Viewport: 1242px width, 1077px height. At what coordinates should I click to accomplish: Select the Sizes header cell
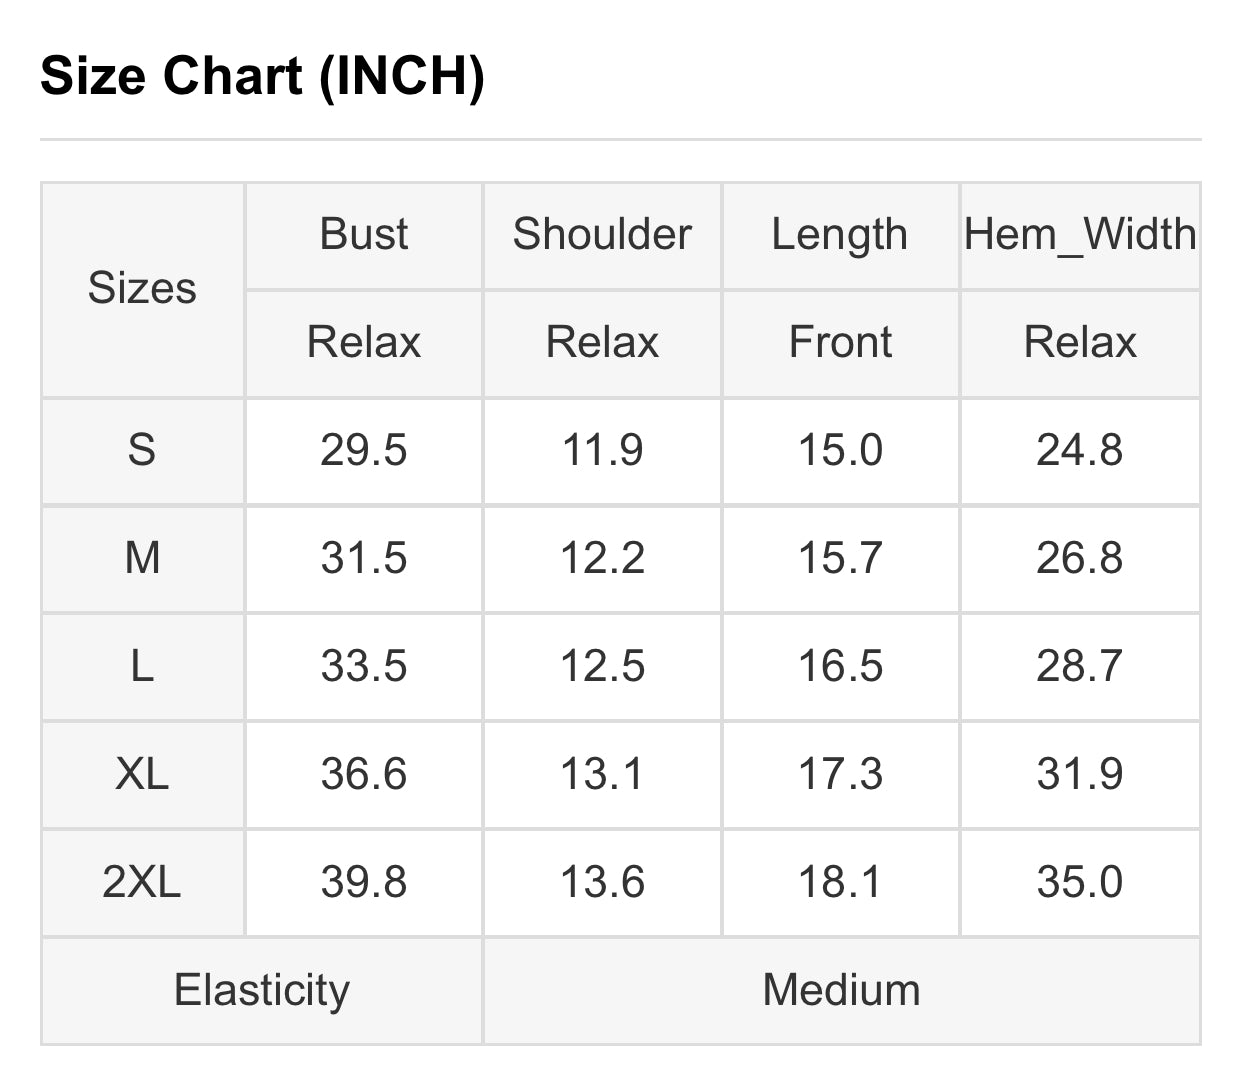[x=142, y=288]
